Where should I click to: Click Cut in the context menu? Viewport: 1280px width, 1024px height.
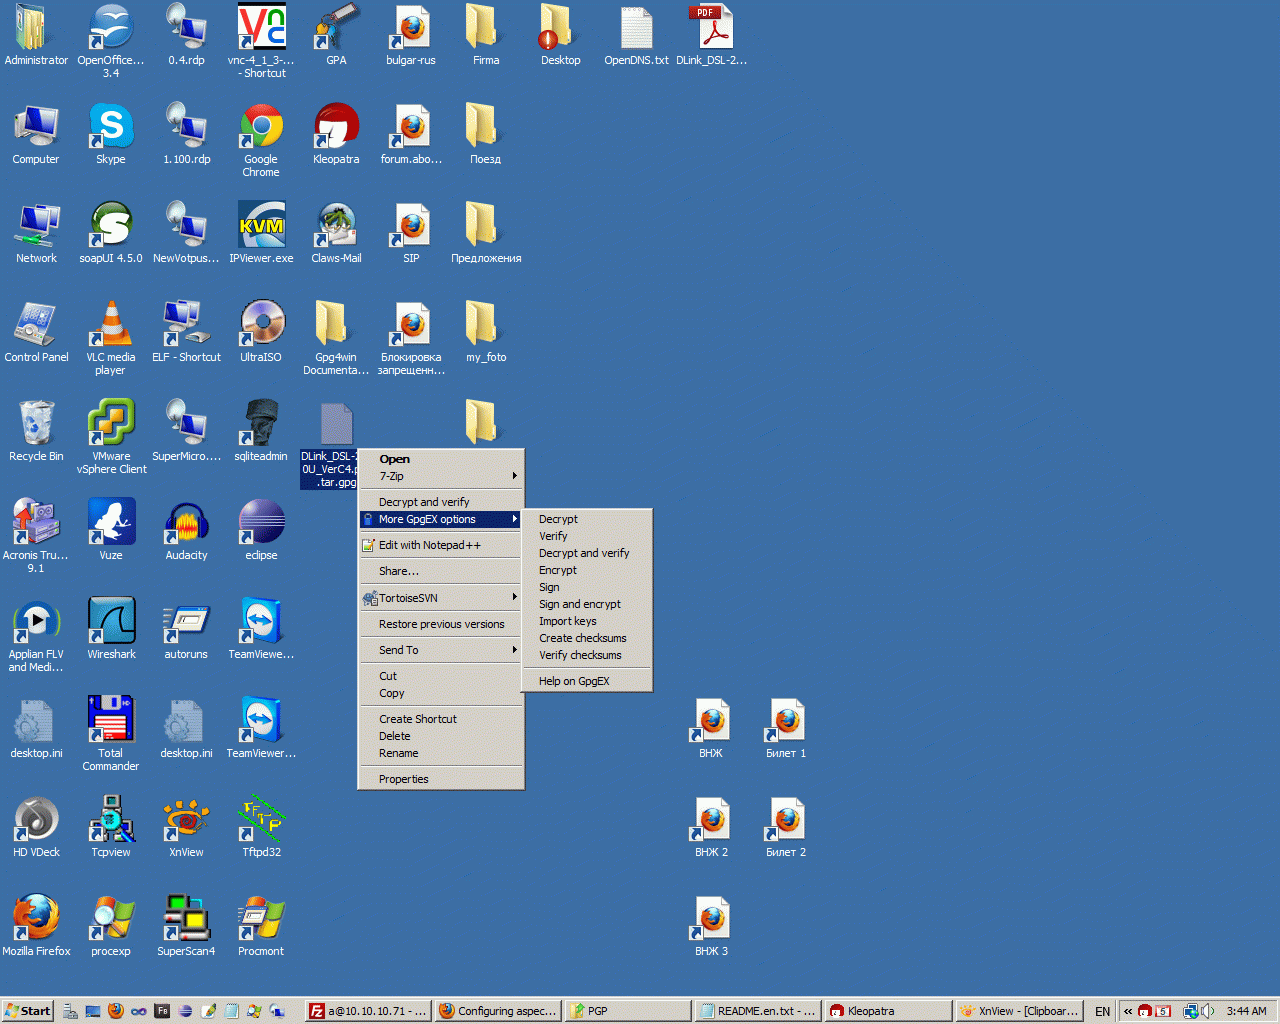pyautogui.click(x=441, y=676)
